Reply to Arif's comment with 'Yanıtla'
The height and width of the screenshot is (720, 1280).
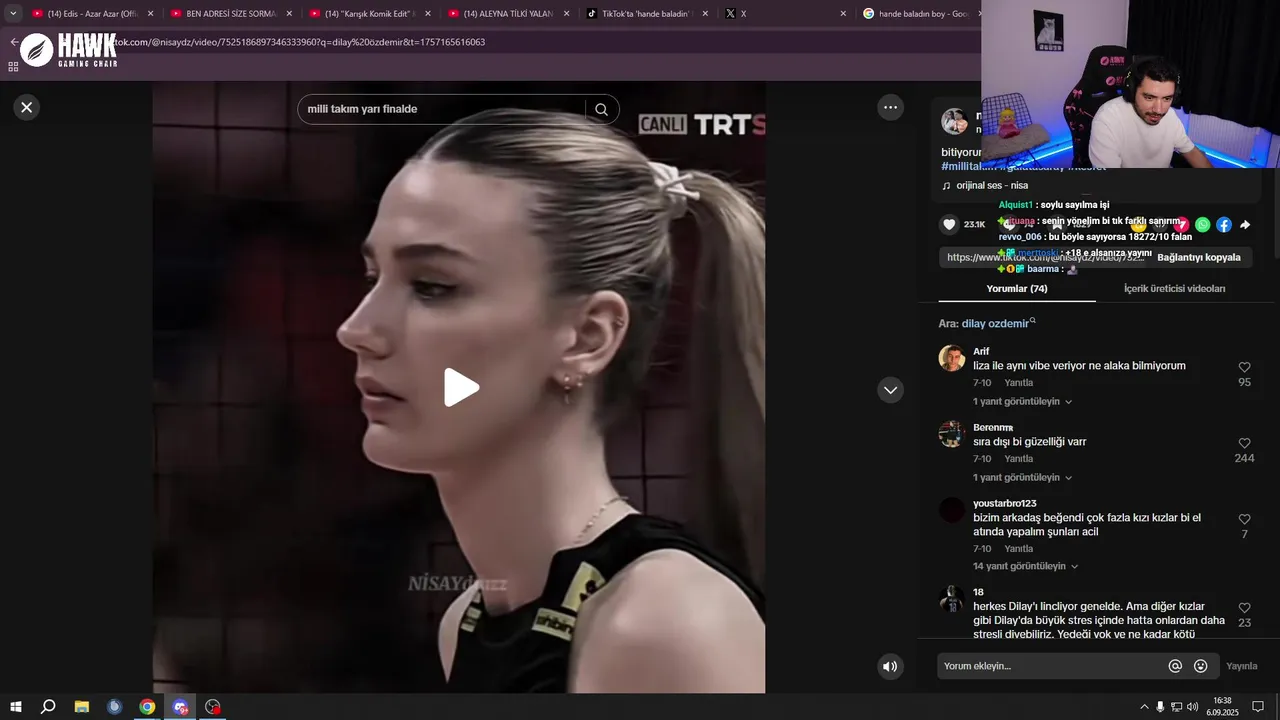click(1018, 383)
